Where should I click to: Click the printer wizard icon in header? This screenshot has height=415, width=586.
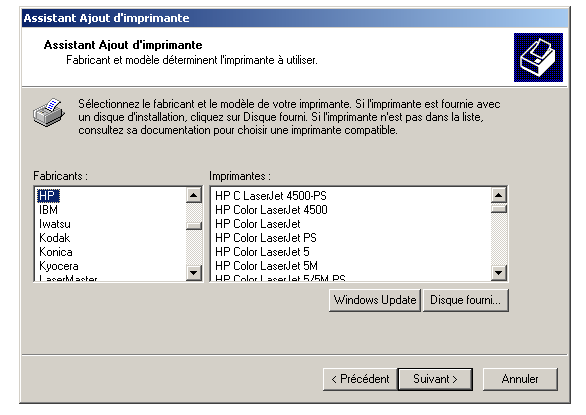pyautogui.click(x=538, y=57)
